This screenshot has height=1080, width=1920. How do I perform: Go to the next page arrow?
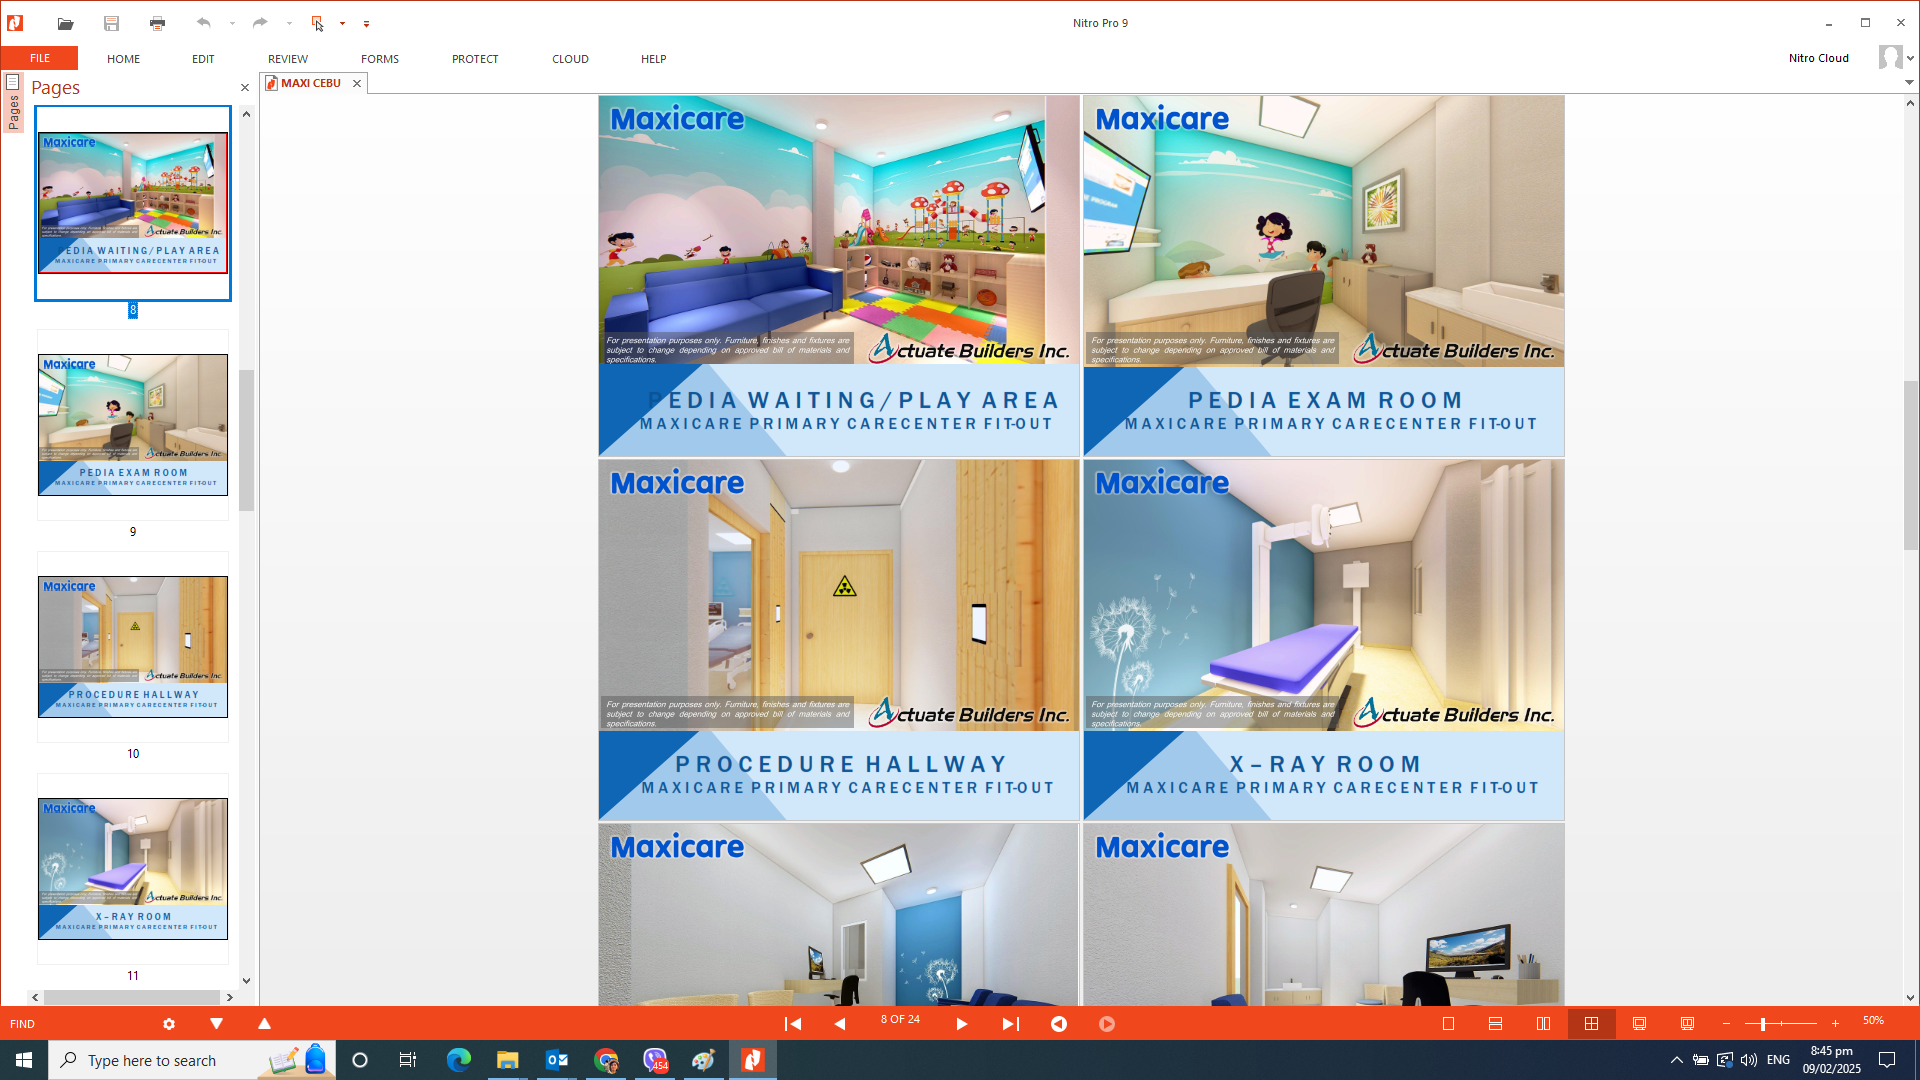tap(961, 1024)
